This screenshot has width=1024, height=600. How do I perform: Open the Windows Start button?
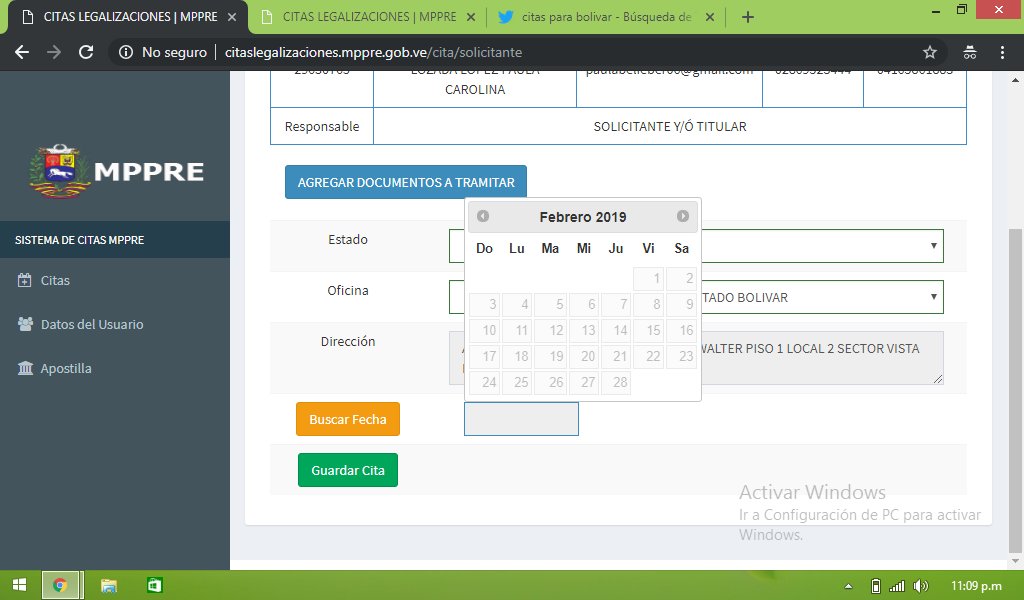(x=20, y=585)
